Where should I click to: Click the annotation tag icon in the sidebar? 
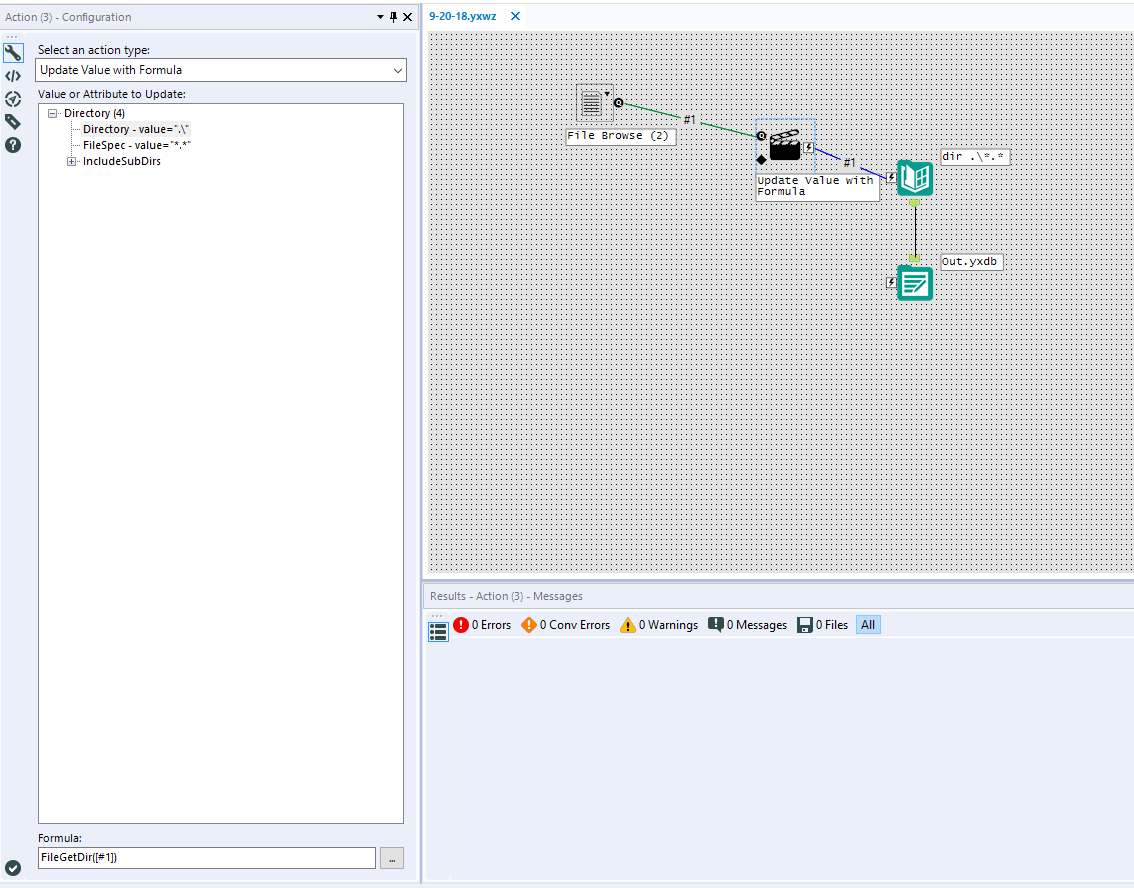(x=13, y=121)
